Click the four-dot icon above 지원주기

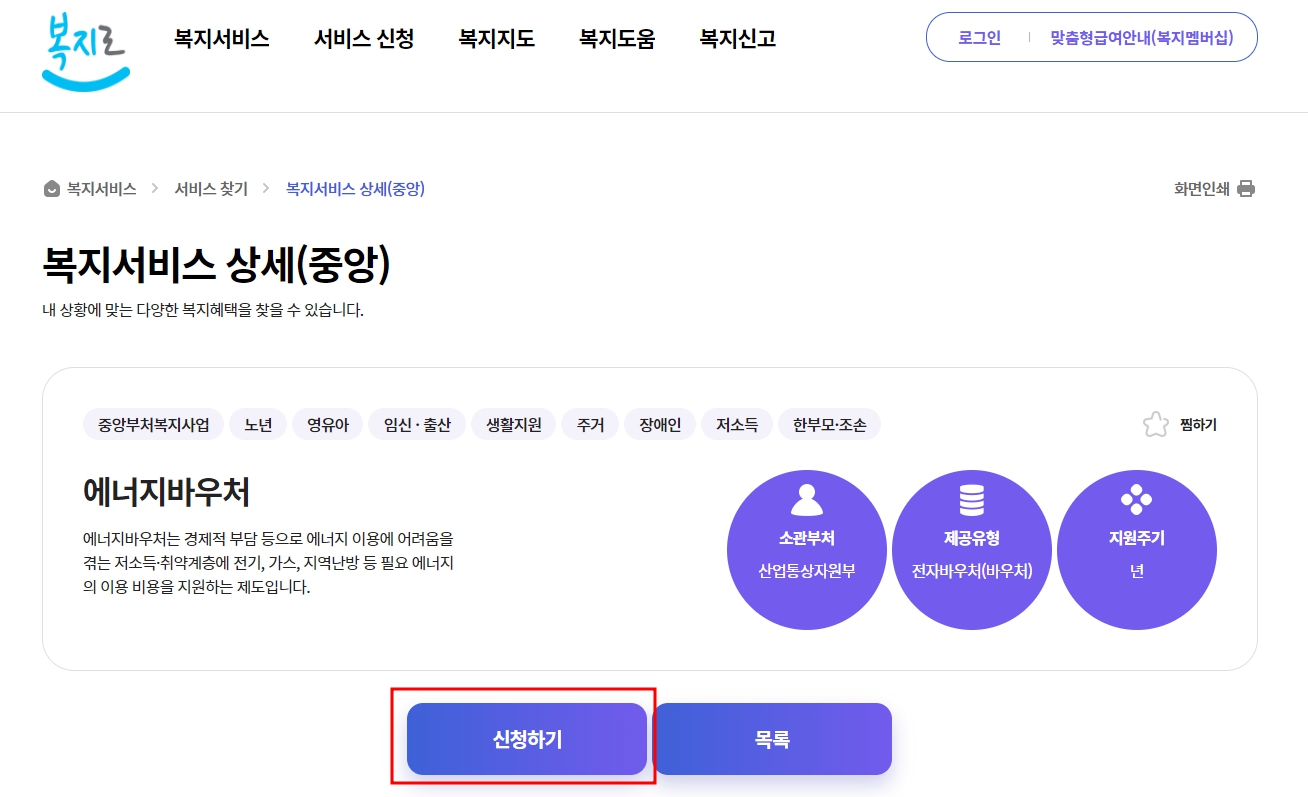tap(1136, 498)
